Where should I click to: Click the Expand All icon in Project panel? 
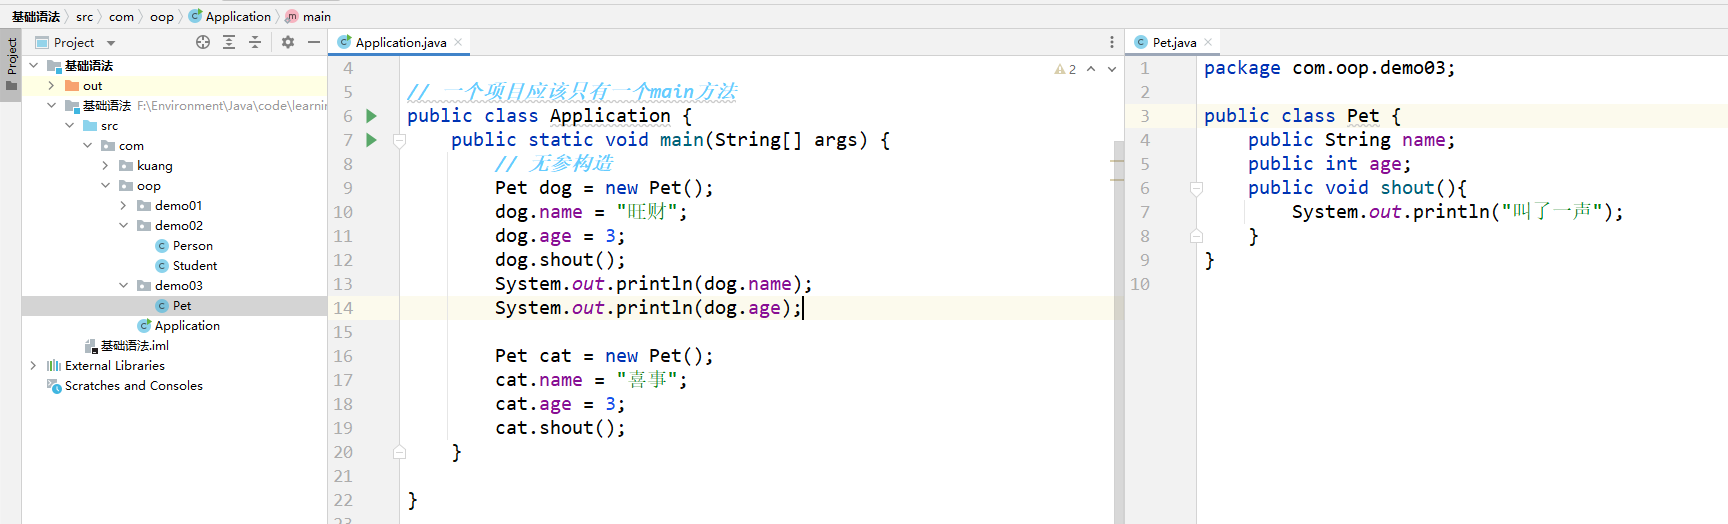click(x=229, y=42)
